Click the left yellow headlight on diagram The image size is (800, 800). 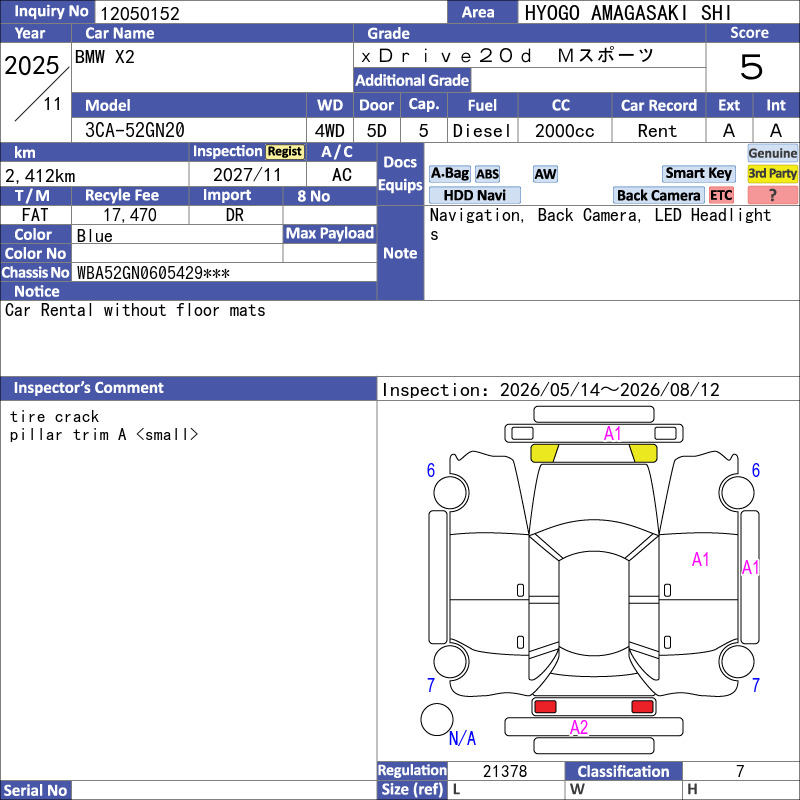[x=544, y=453]
